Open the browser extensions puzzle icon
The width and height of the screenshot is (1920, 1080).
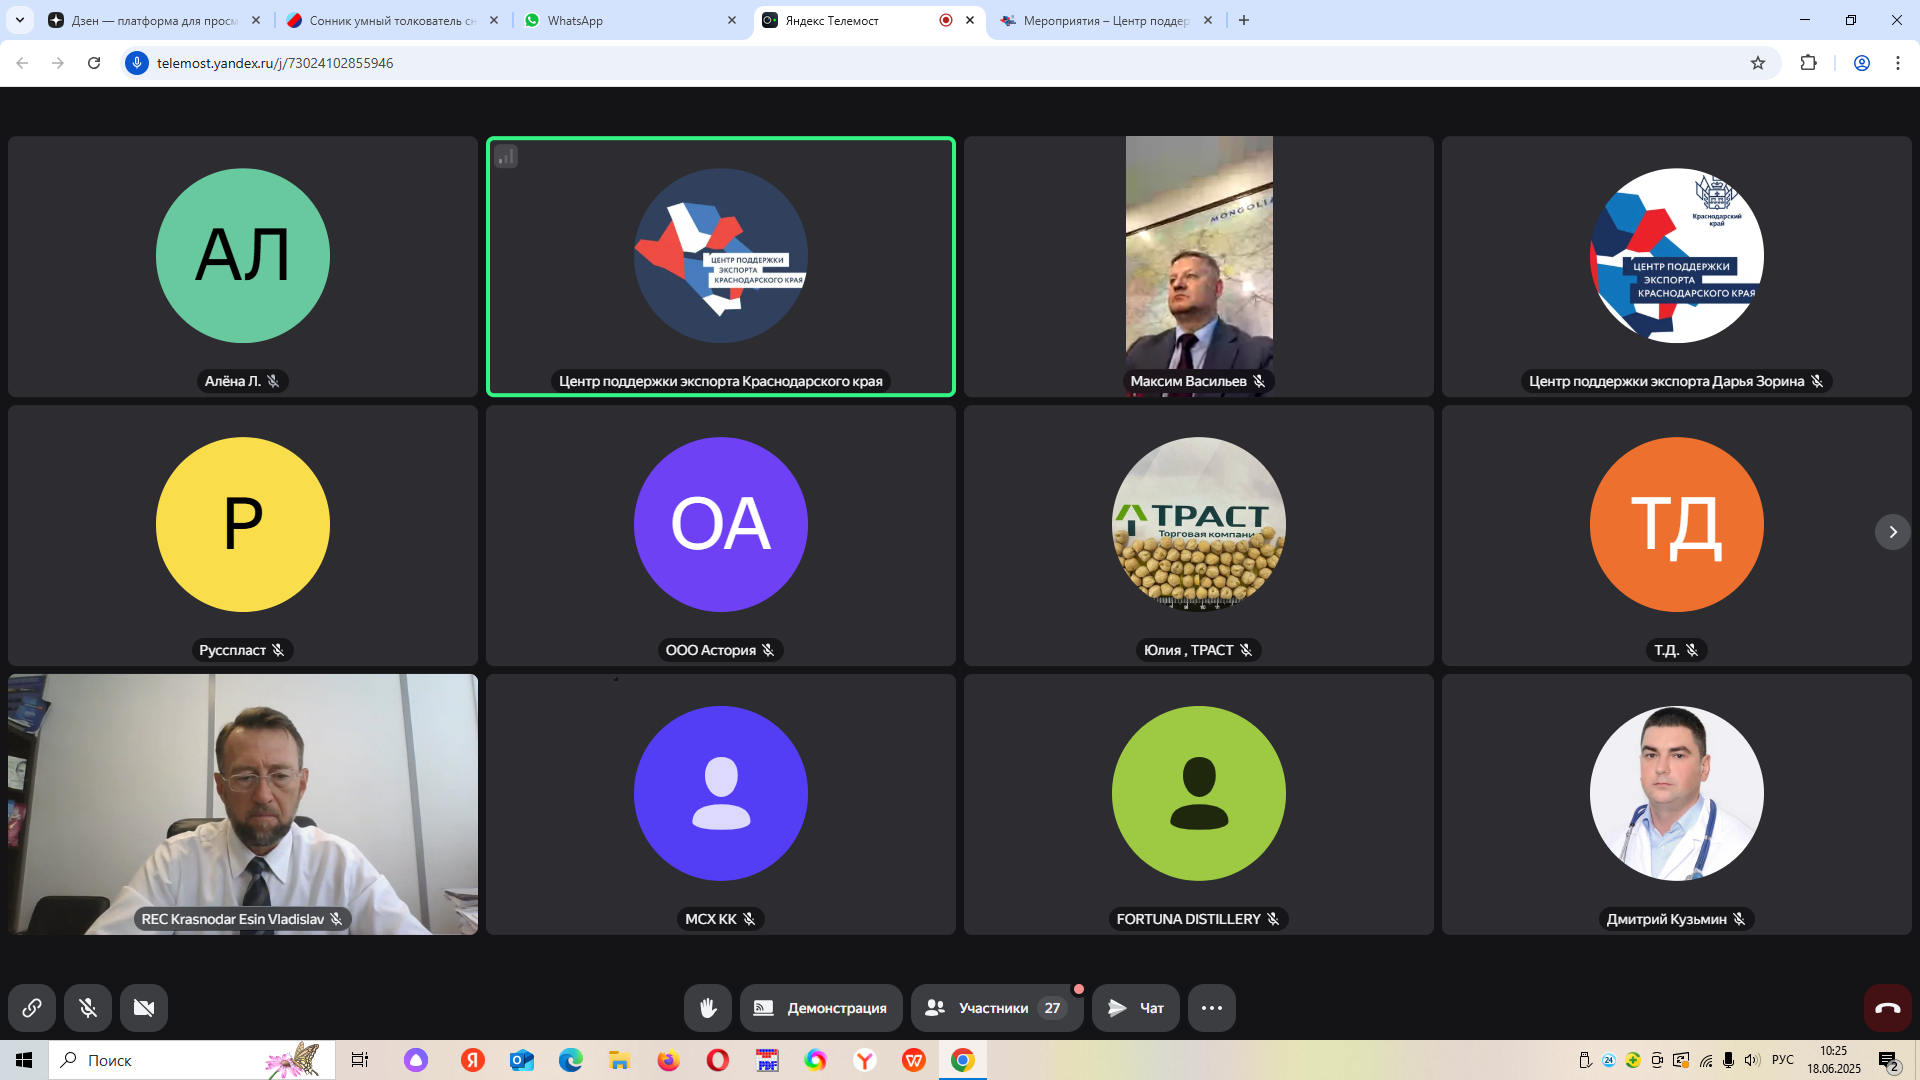[x=1808, y=63]
